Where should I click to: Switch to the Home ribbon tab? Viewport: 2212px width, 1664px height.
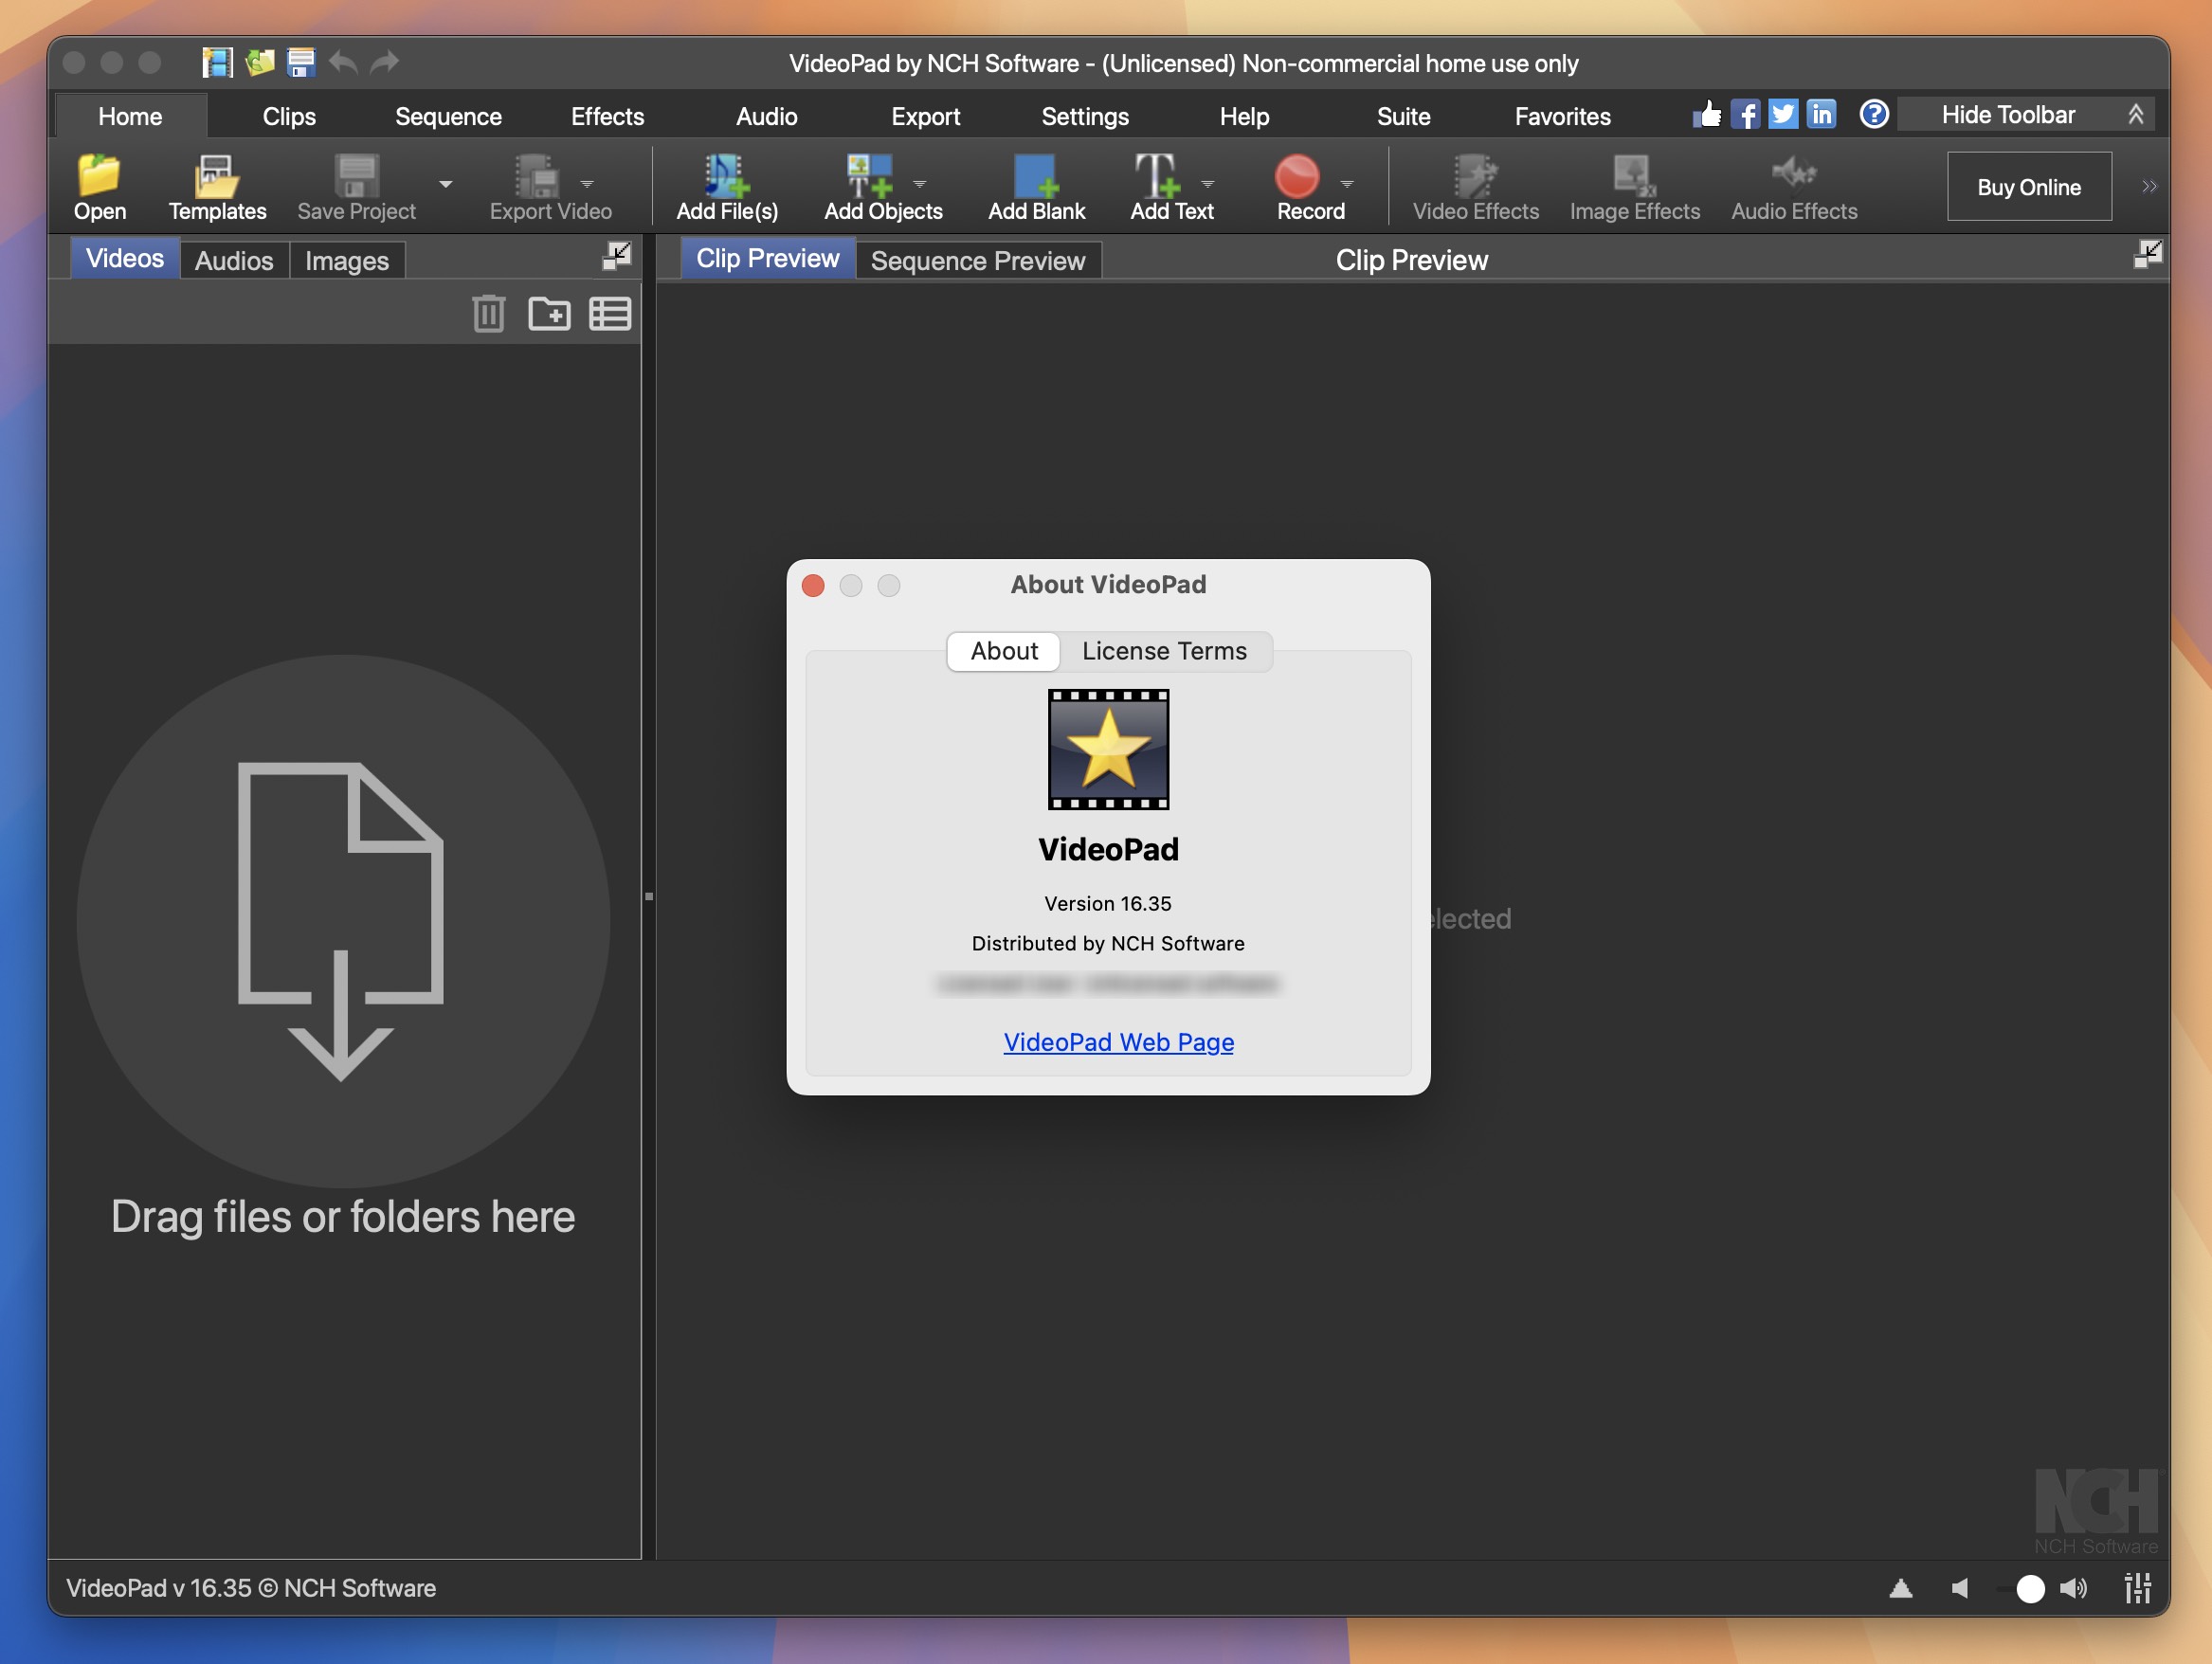pos(130,116)
